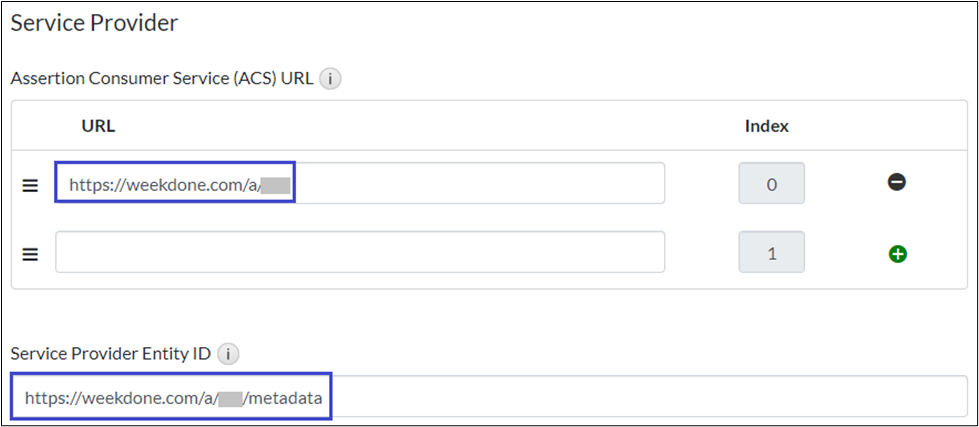Click the Service Provider section heading
Image resolution: width=979 pixels, height=427 pixels.
[x=94, y=22]
